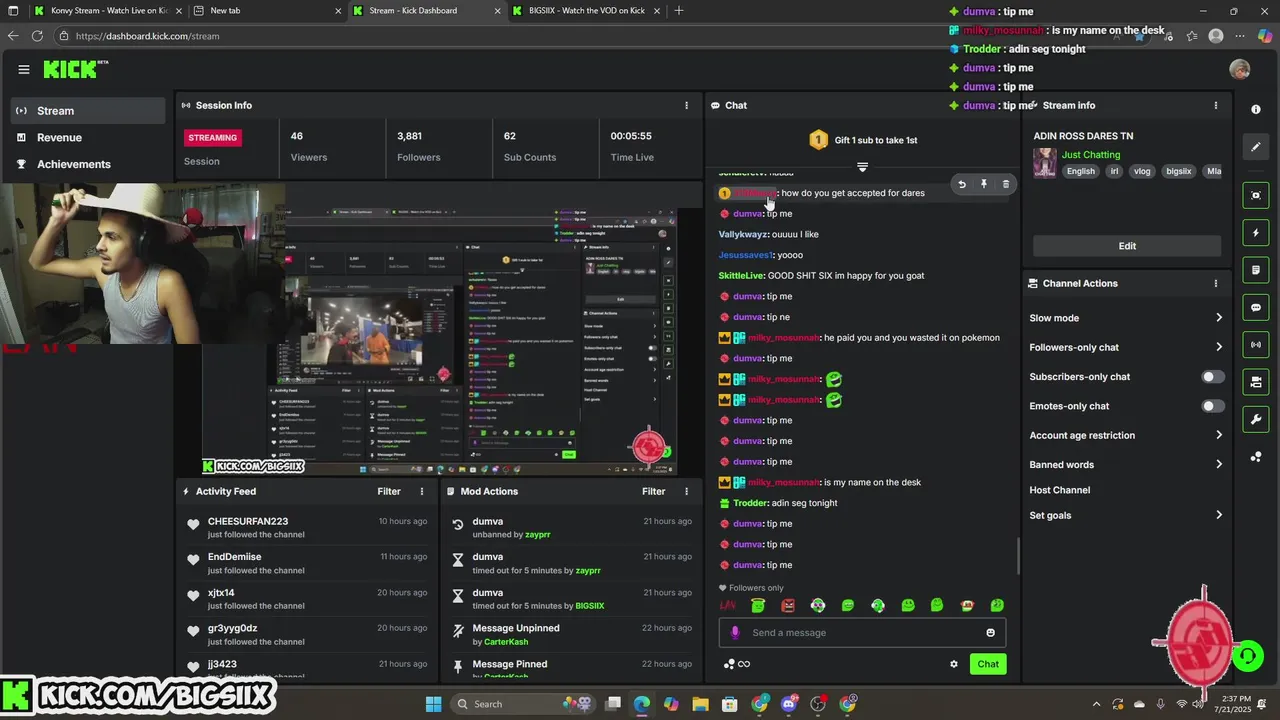The height and width of the screenshot is (720, 1280).
Task: Click the Just Chatting category link
Action: (1090, 155)
